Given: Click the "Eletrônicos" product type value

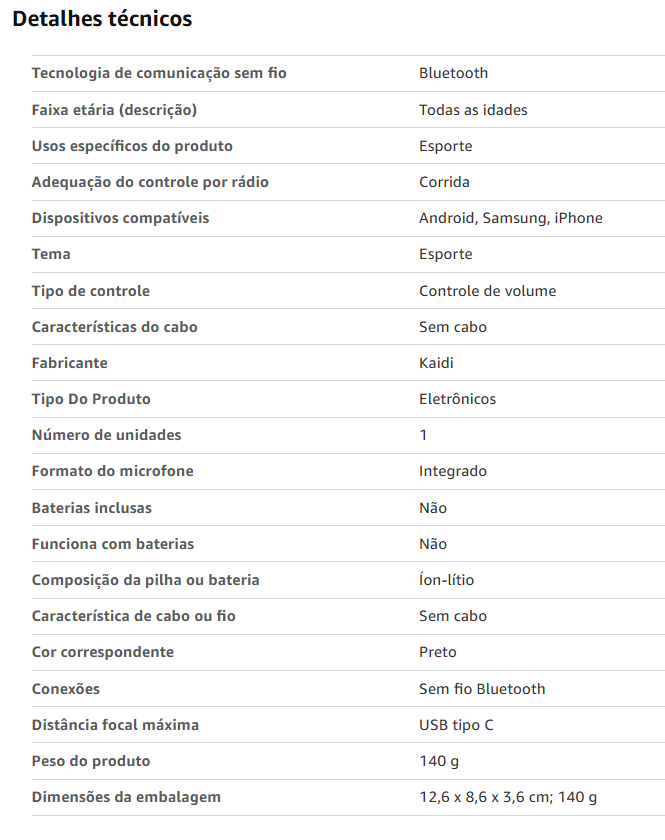Looking at the screenshot, I should tap(457, 399).
